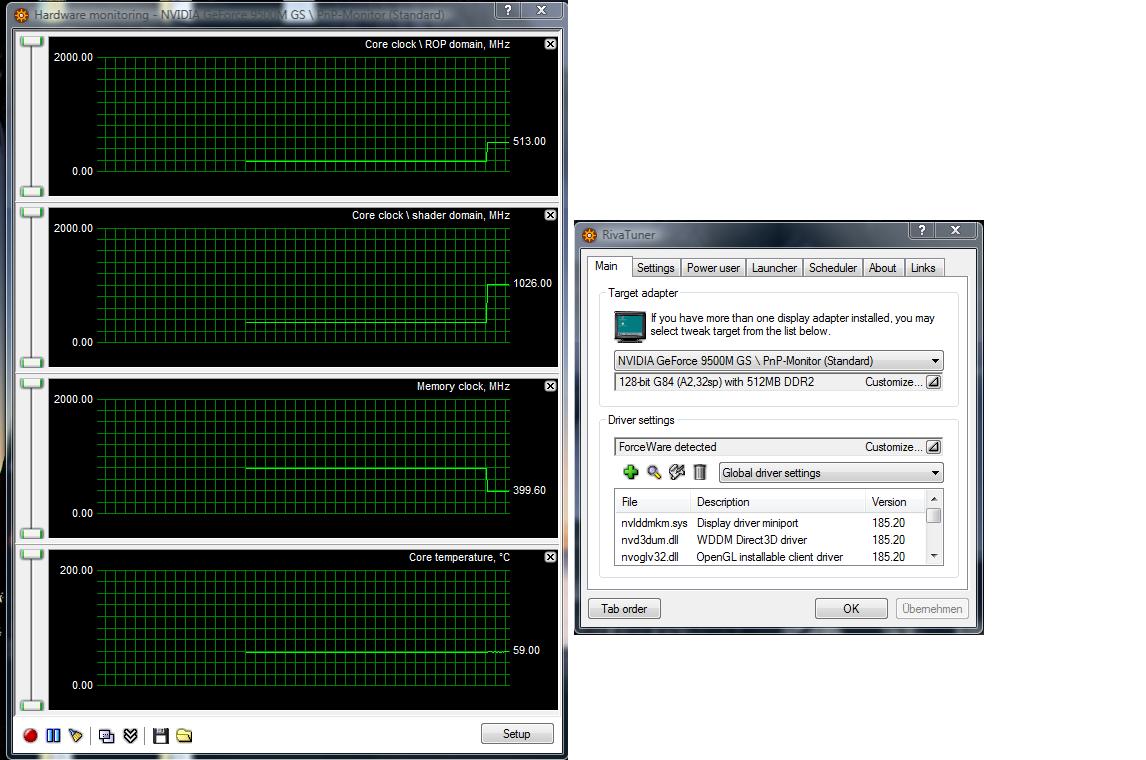Click scroll down arrow in driver file list

(x=933, y=557)
